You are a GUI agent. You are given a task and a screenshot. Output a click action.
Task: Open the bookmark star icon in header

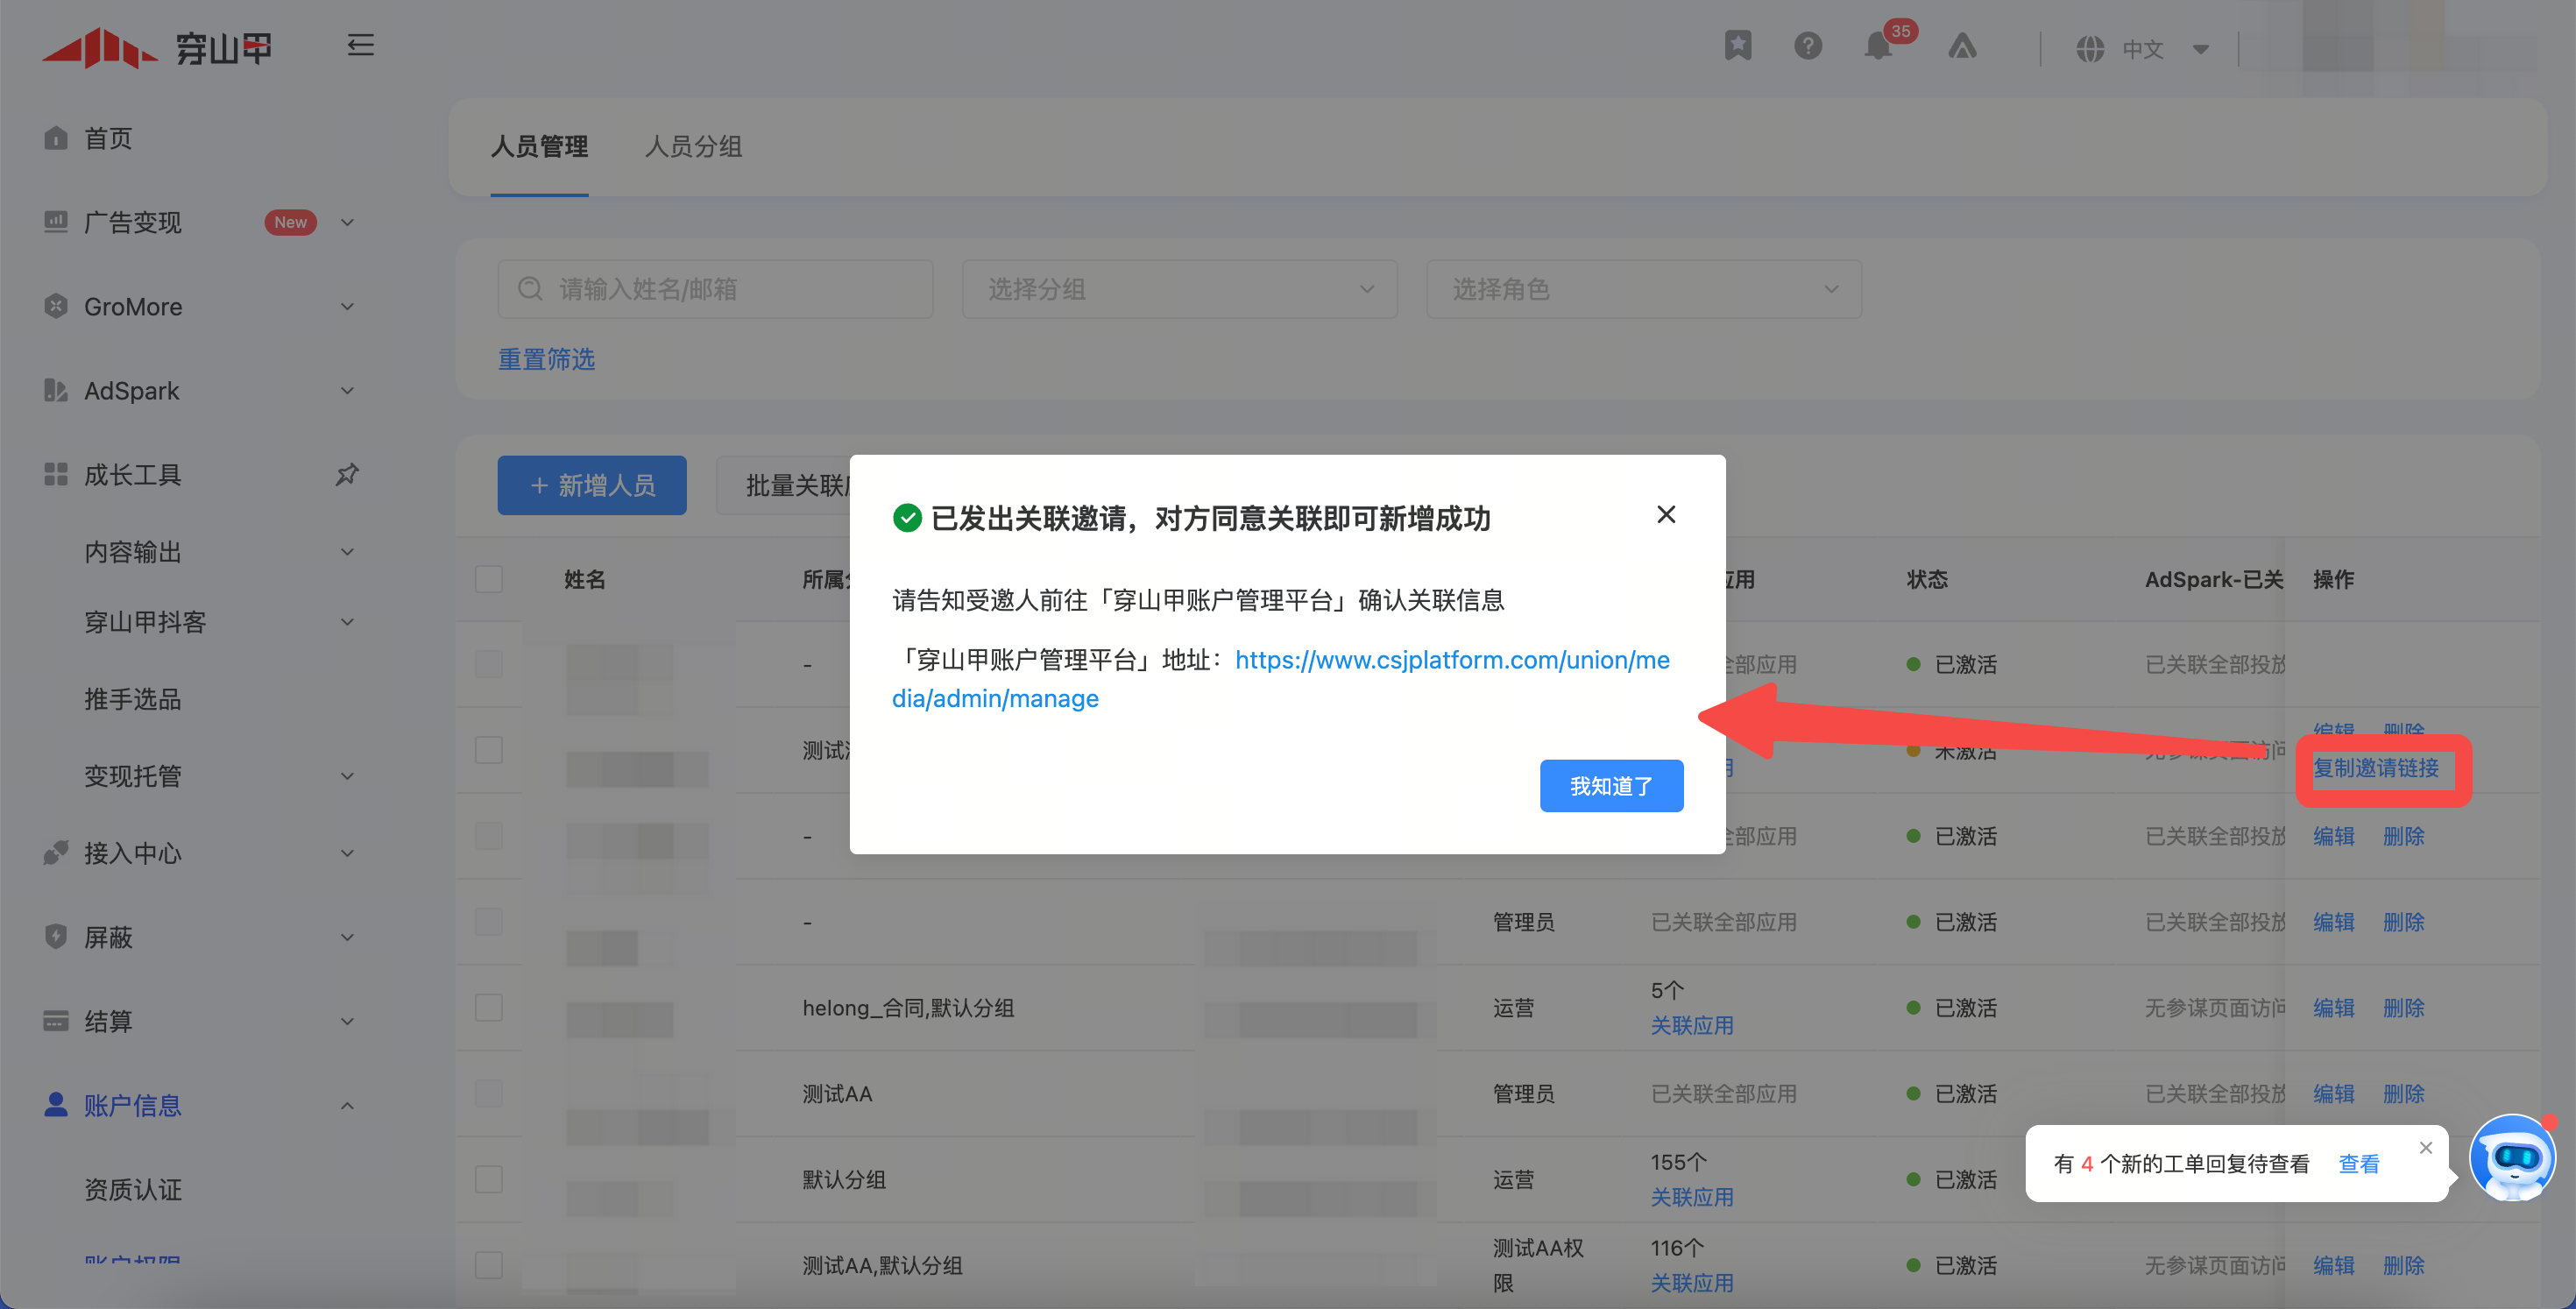(x=1738, y=46)
